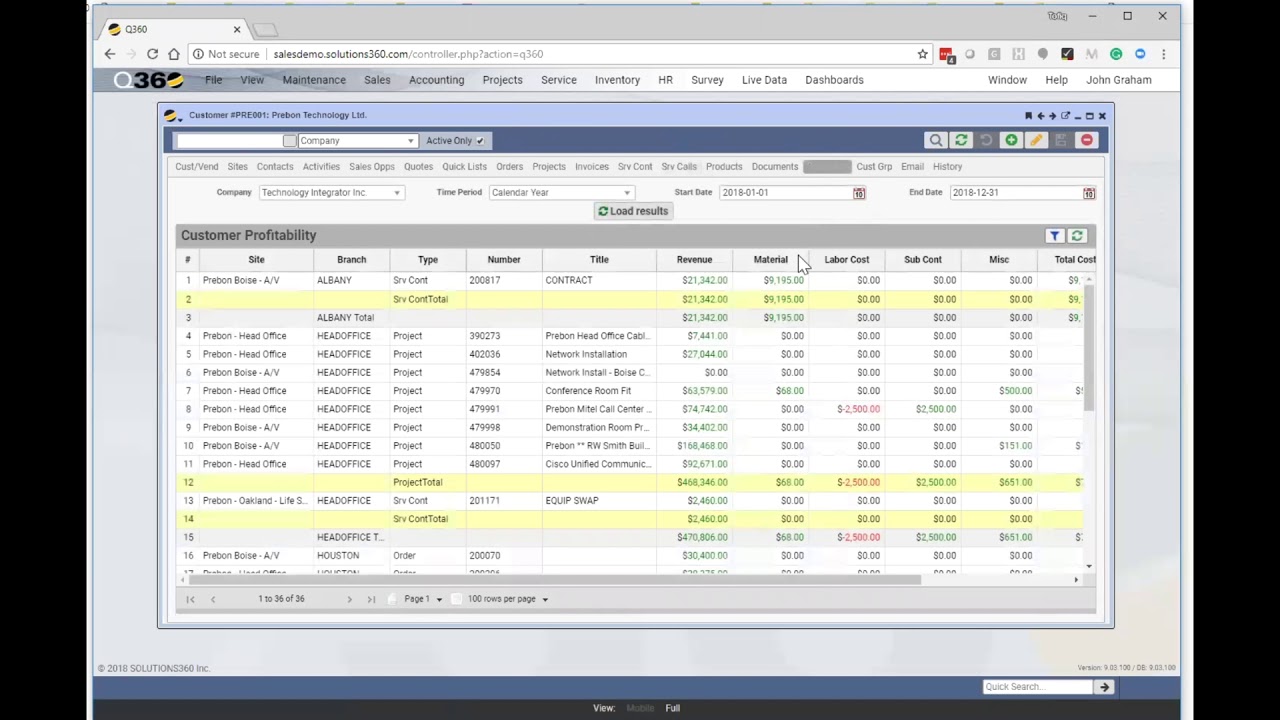
Task: Click the green refresh icon in customer toolbar
Action: [x=961, y=141]
